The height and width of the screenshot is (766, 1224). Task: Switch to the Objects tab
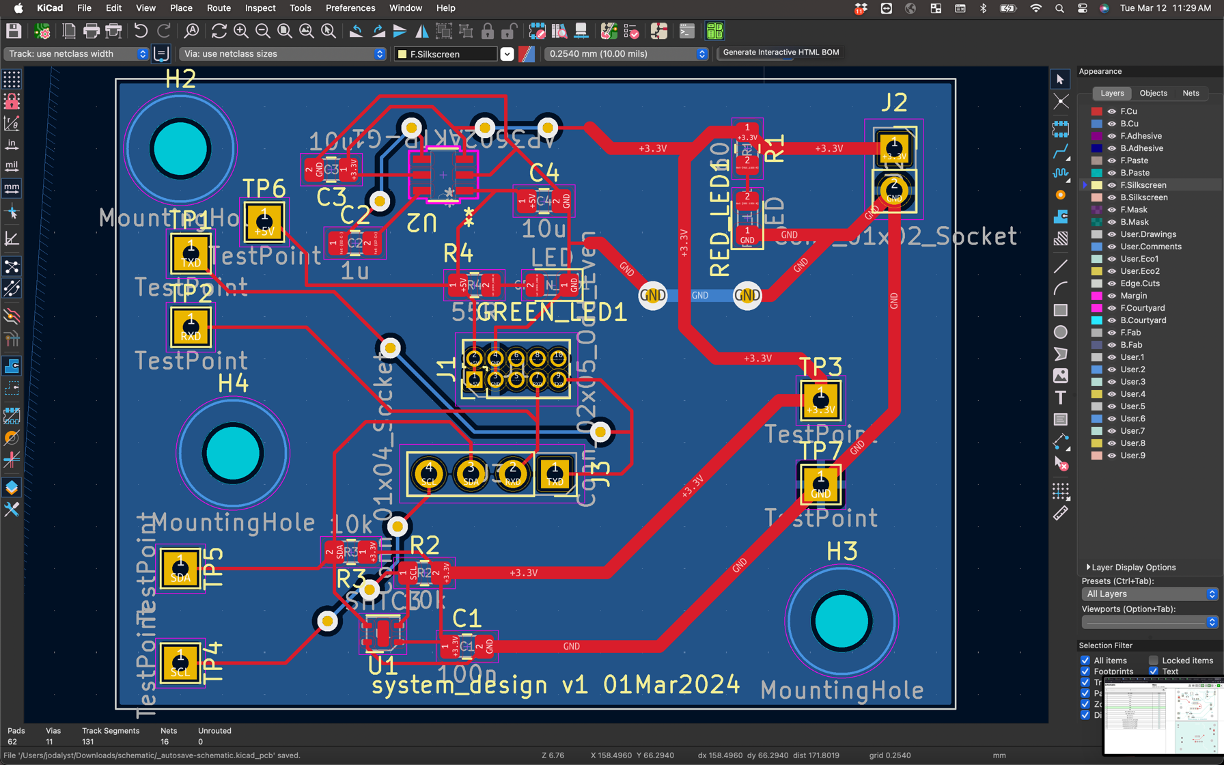click(1153, 93)
